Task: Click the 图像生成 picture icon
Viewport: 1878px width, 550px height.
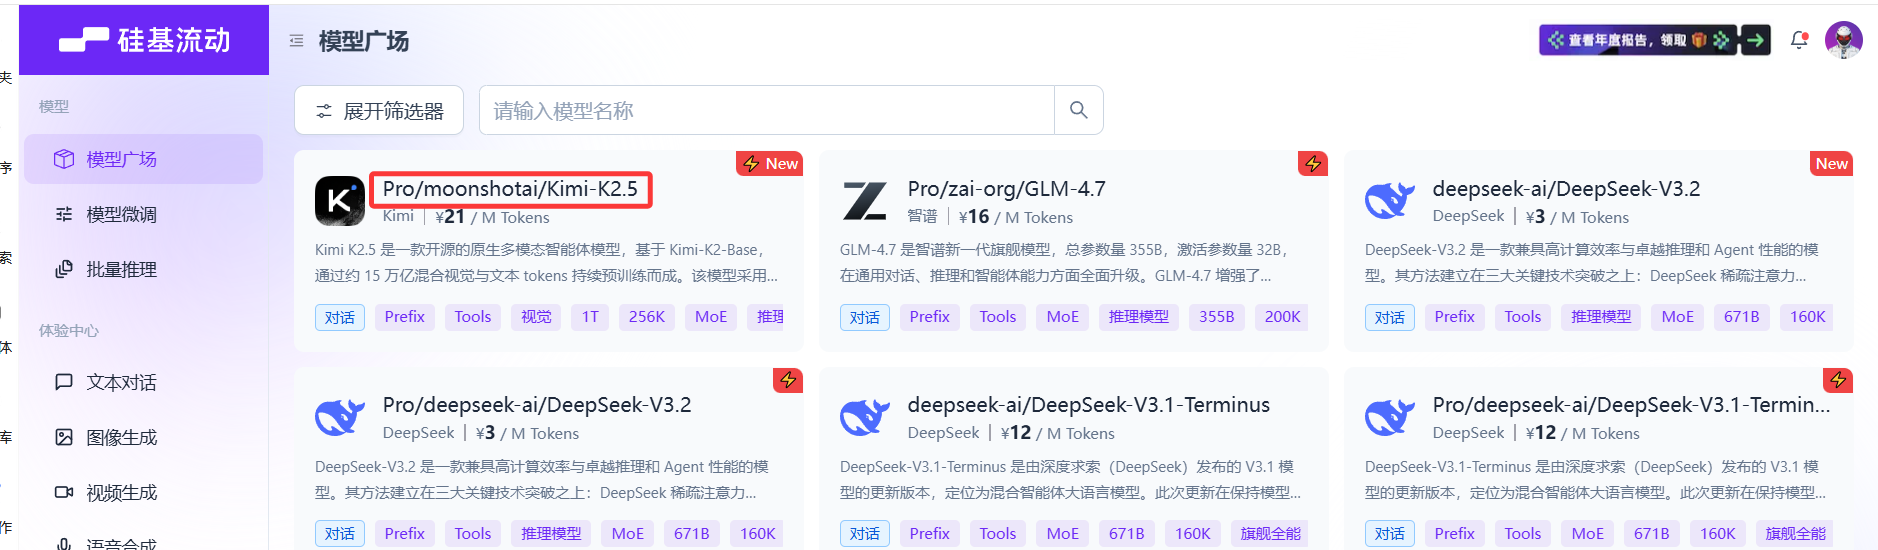Action: coord(64,437)
